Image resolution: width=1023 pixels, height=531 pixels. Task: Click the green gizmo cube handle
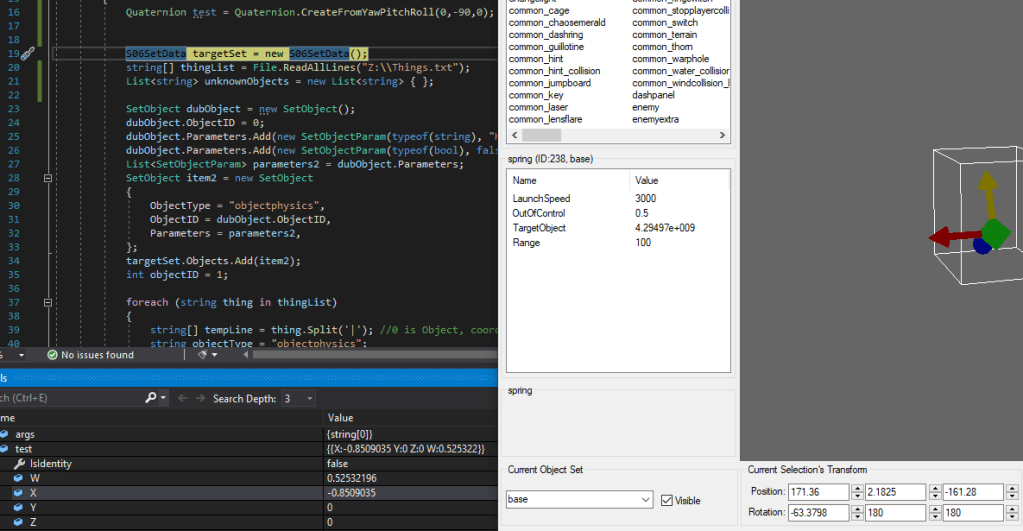click(996, 234)
